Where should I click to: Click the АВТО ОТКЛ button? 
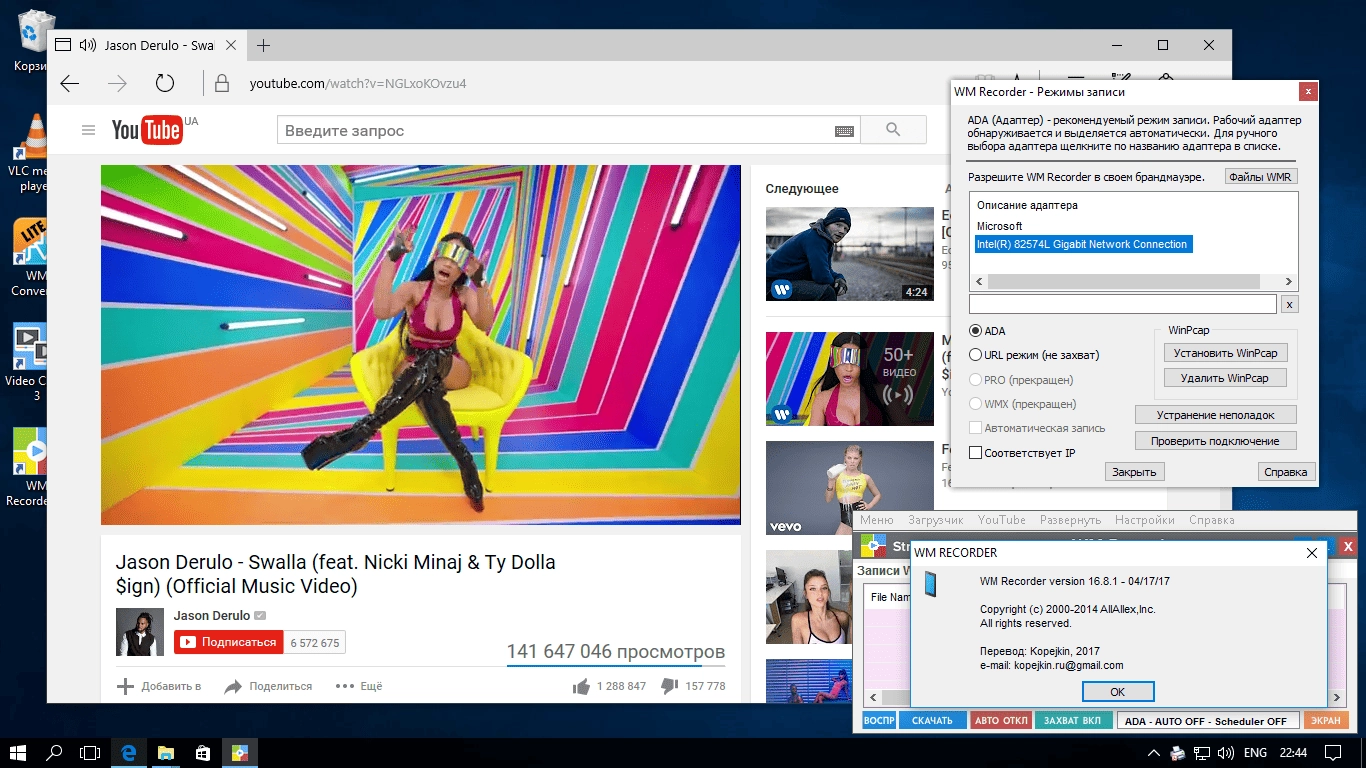[1001, 721]
